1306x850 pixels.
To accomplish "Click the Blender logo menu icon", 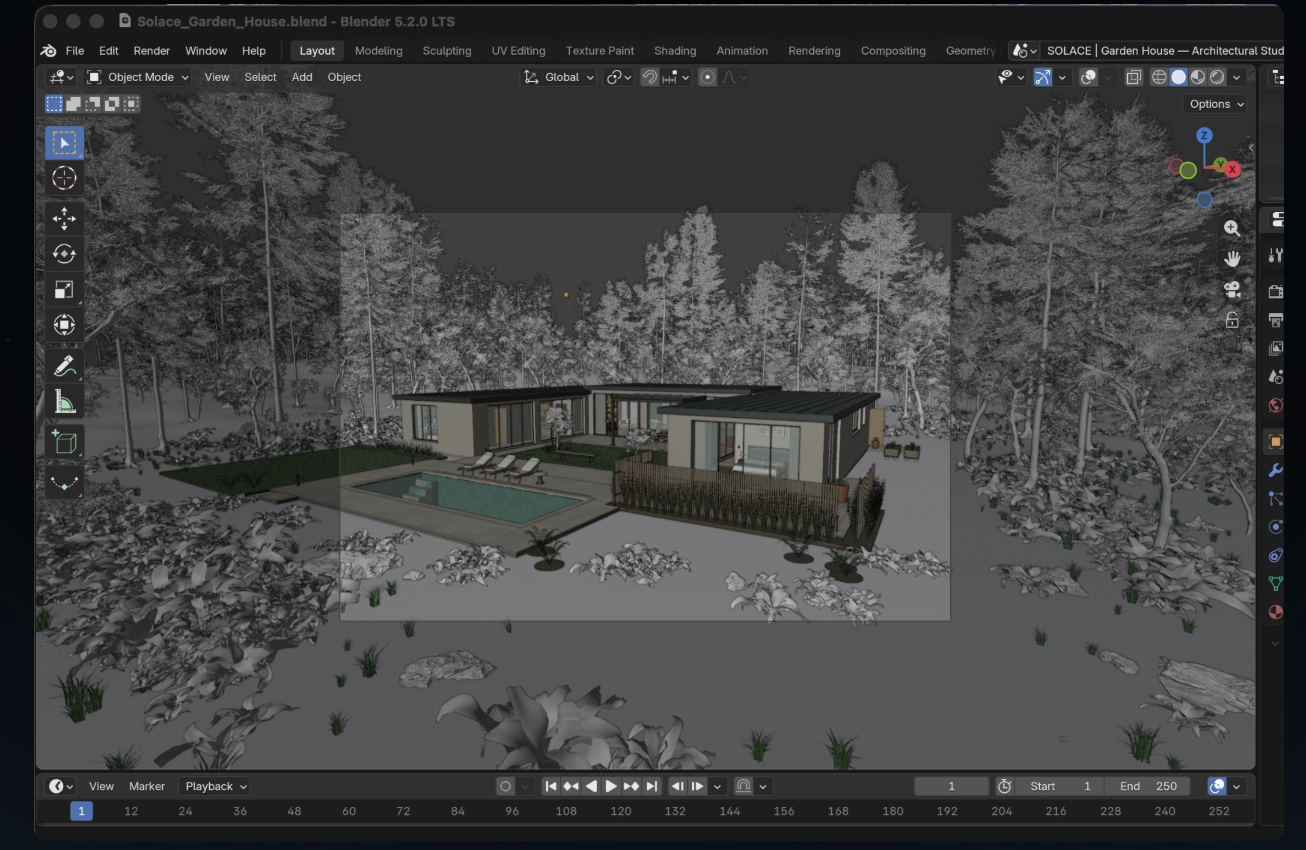I will (48, 51).
